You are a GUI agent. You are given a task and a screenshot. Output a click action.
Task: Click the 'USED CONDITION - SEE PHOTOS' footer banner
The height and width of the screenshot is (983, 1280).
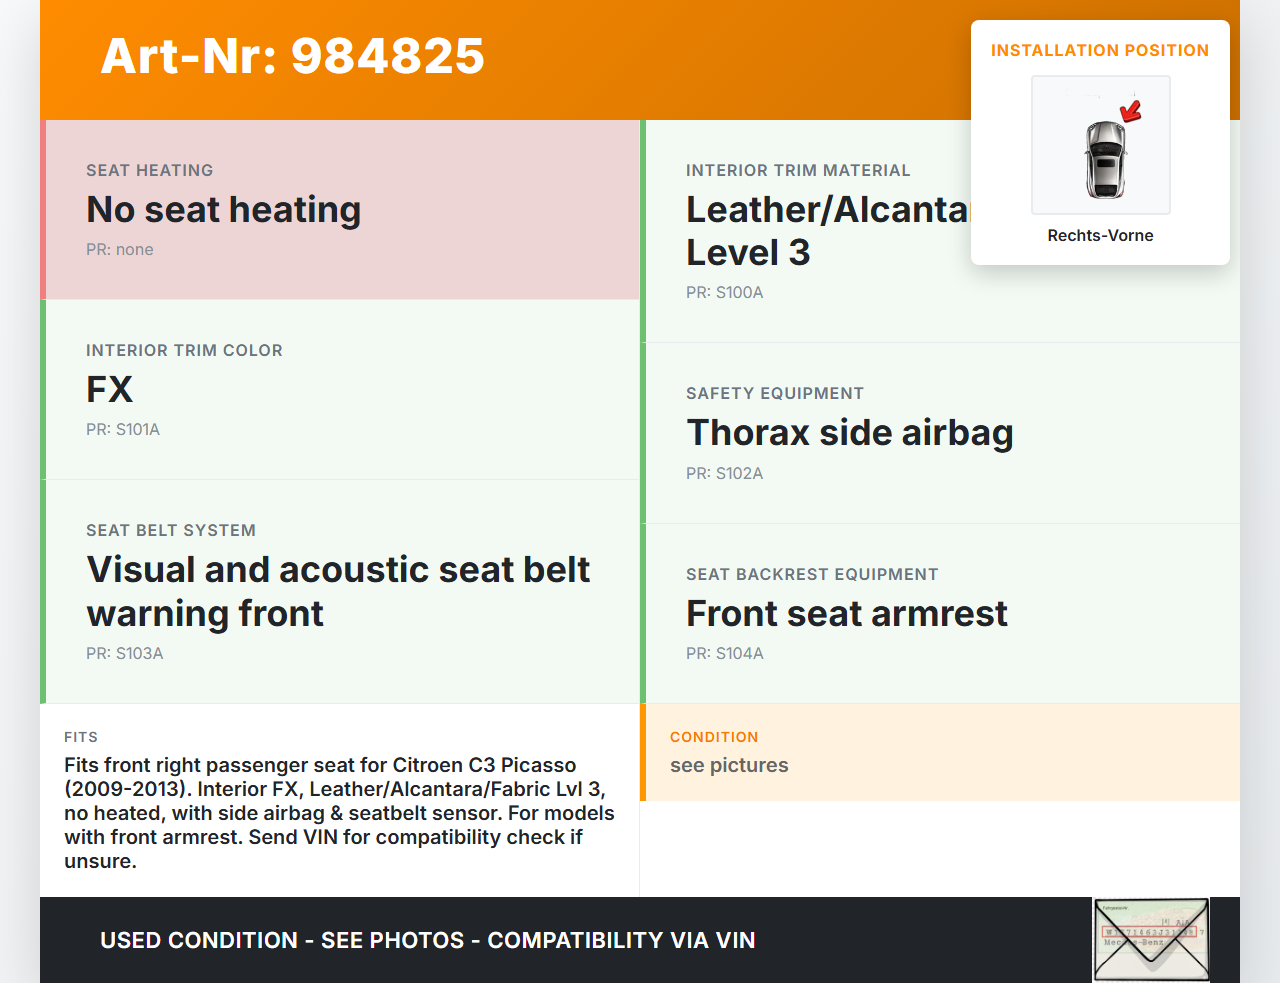tap(427, 940)
